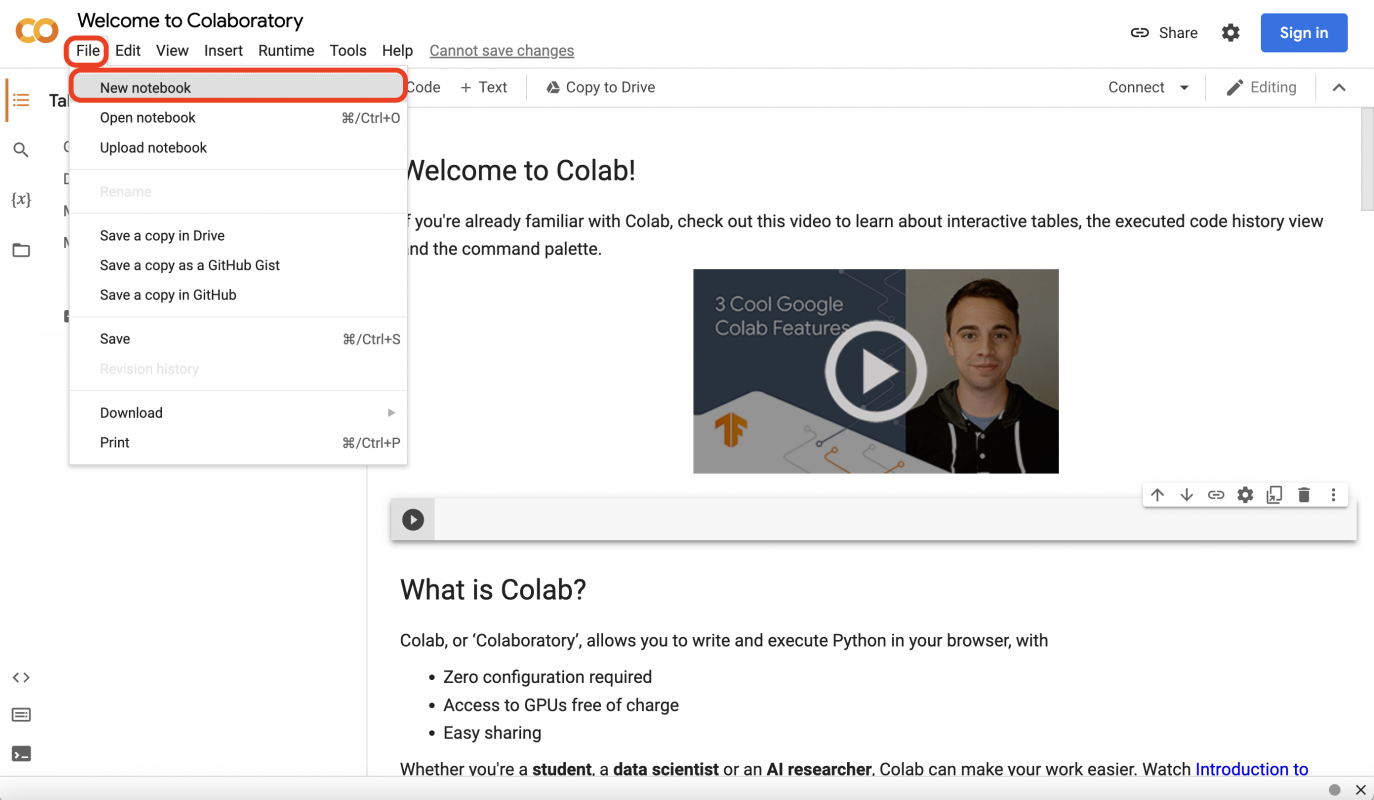The width and height of the screenshot is (1374, 800).
Task: Open the code snippets icon
Action: (x=21, y=677)
